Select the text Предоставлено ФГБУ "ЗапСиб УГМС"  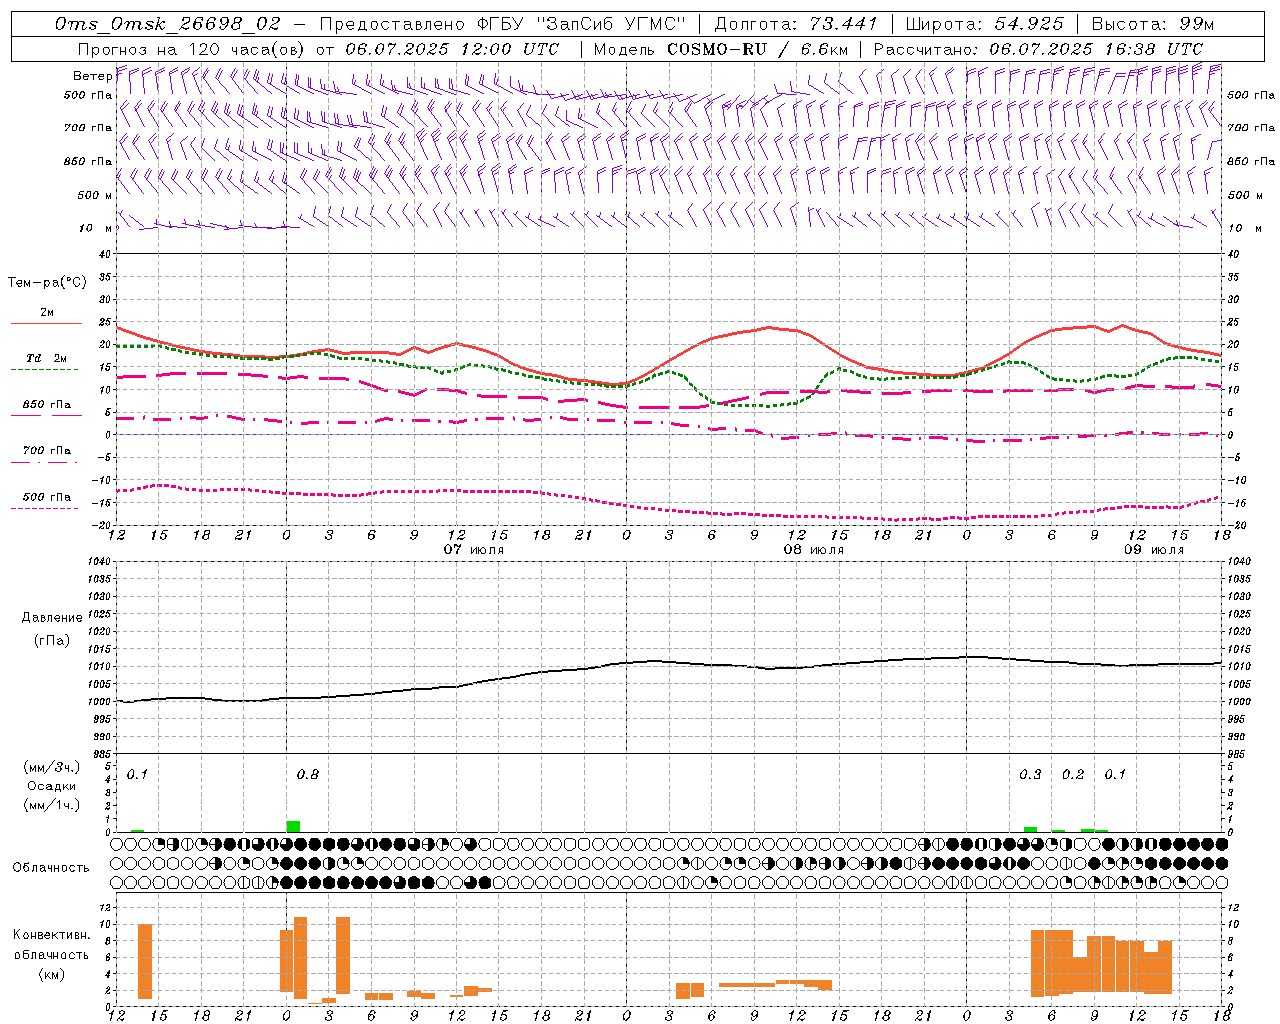tap(503, 24)
